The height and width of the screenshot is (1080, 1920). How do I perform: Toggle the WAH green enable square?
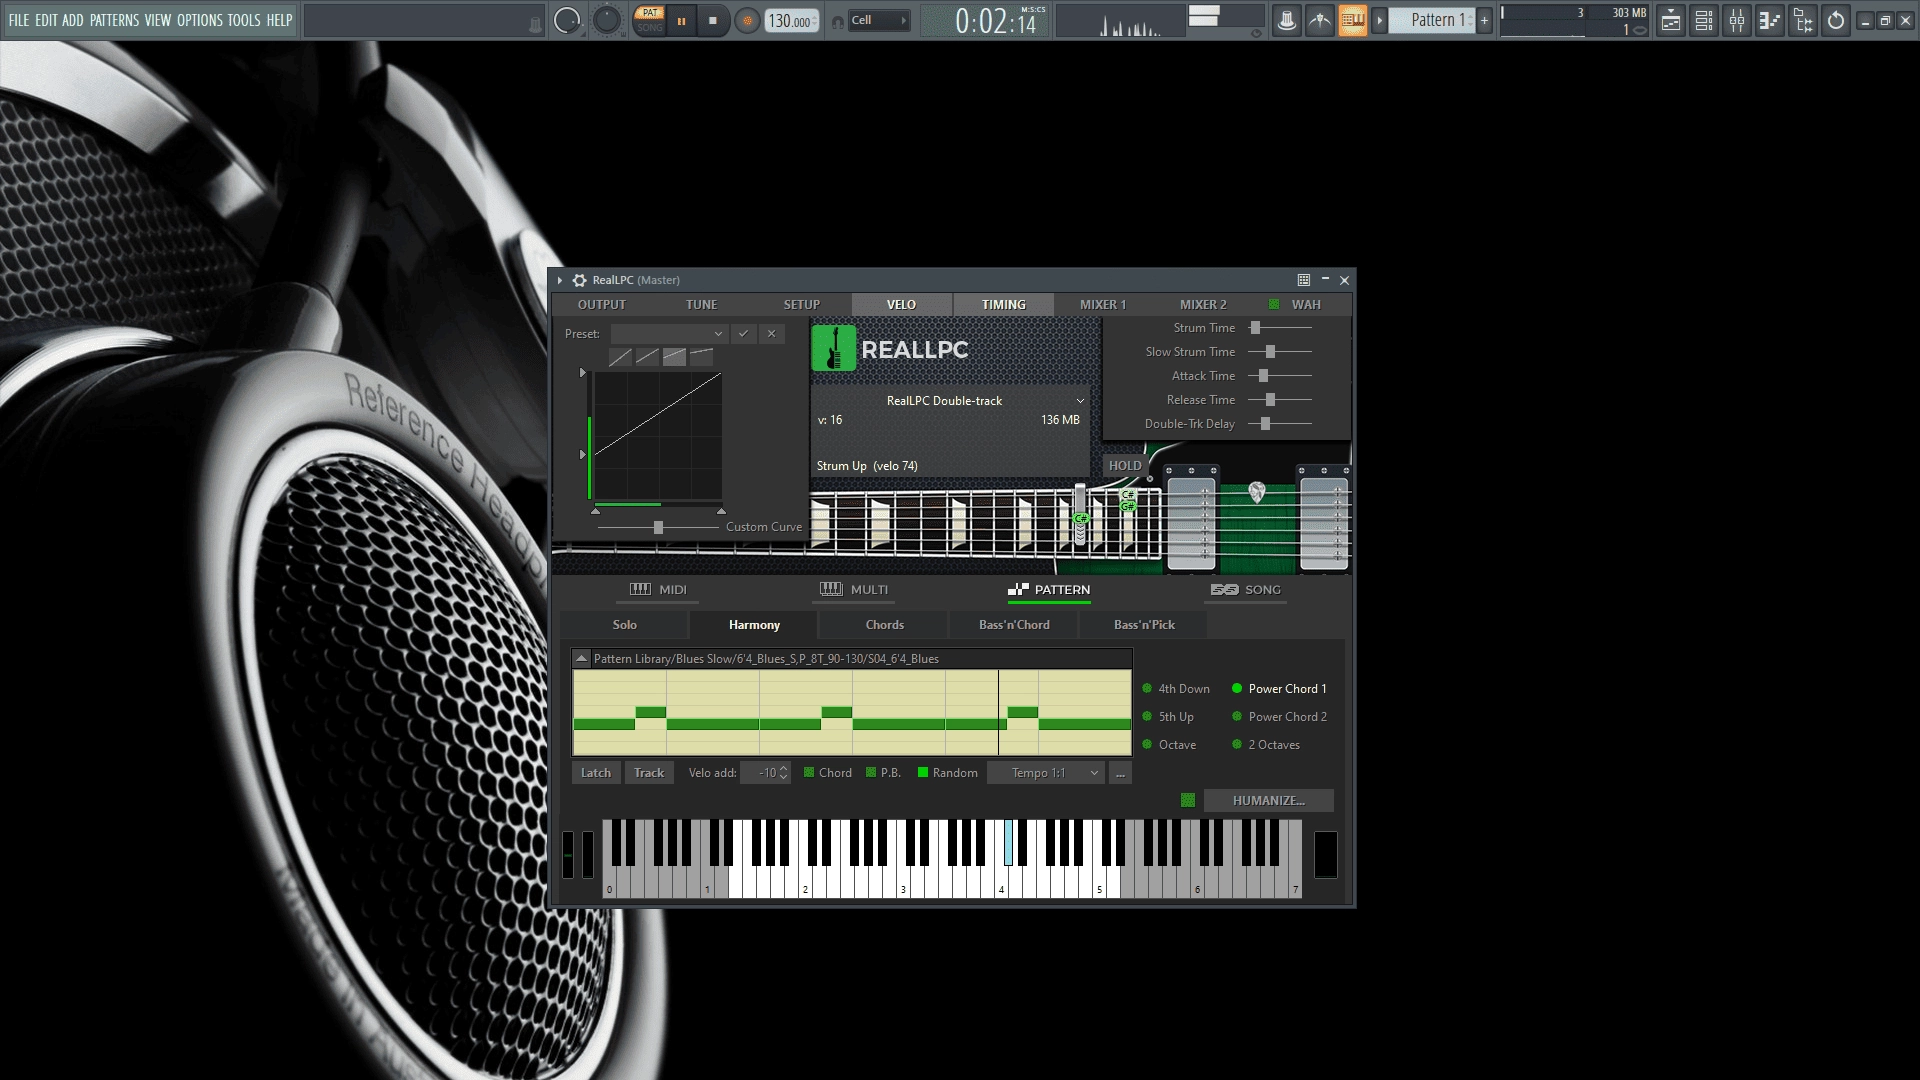click(x=1274, y=305)
